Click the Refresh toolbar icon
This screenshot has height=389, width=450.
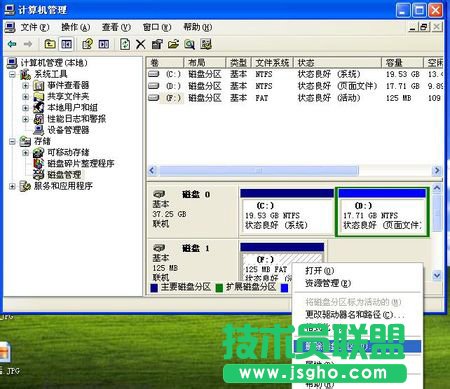click(125, 44)
